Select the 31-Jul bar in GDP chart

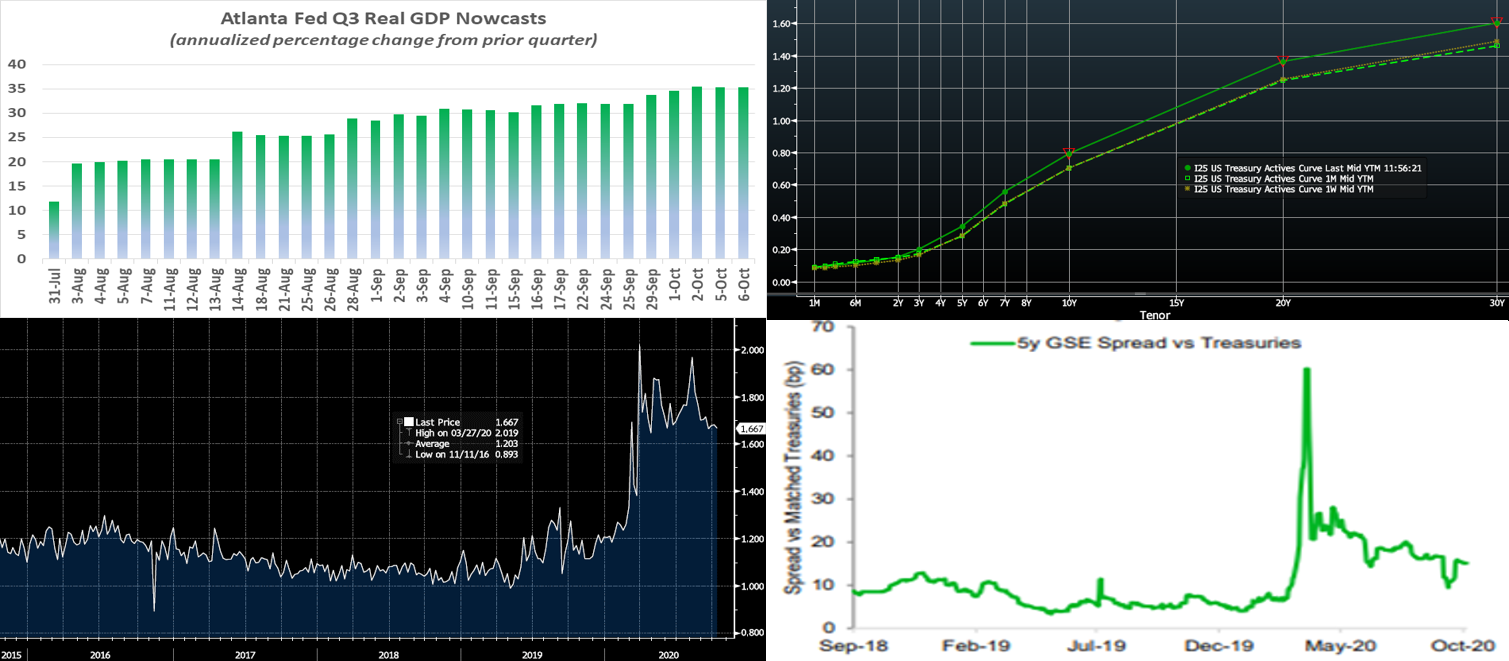point(54,230)
